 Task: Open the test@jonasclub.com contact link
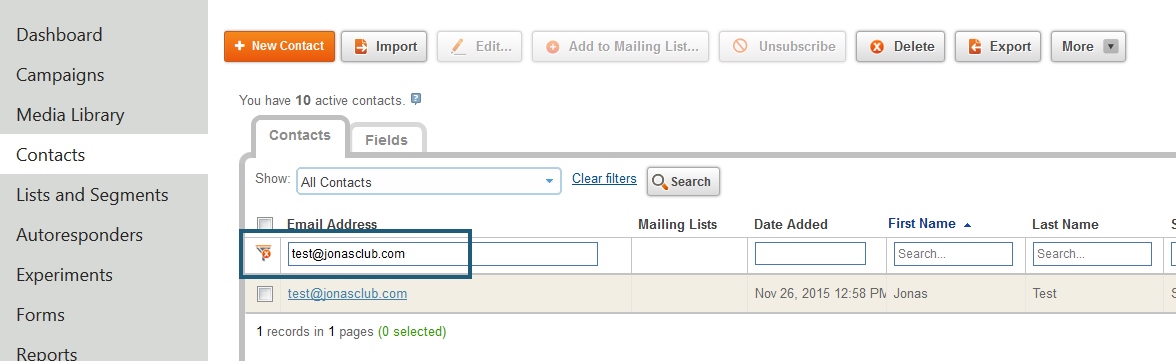[x=347, y=294]
